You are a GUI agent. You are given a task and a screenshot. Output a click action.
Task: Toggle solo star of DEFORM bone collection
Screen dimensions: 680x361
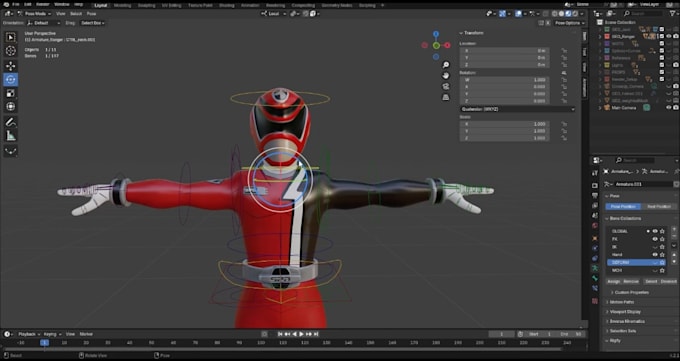coord(662,263)
